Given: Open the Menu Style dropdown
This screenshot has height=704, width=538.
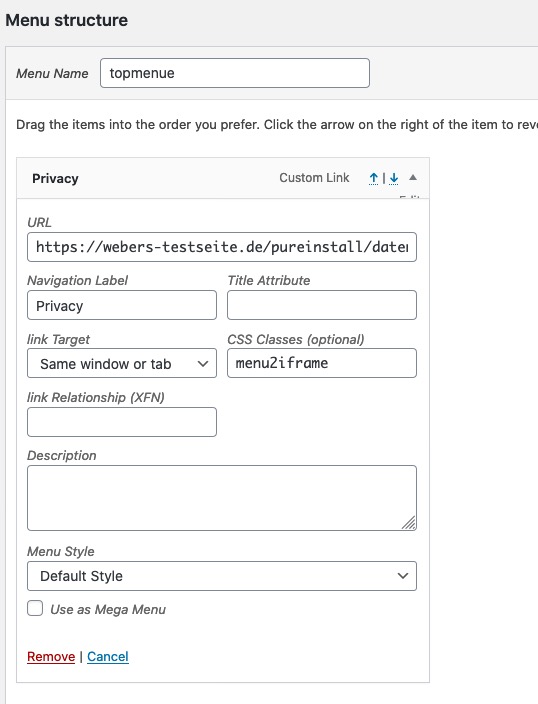Looking at the screenshot, I should [x=222, y=576].
